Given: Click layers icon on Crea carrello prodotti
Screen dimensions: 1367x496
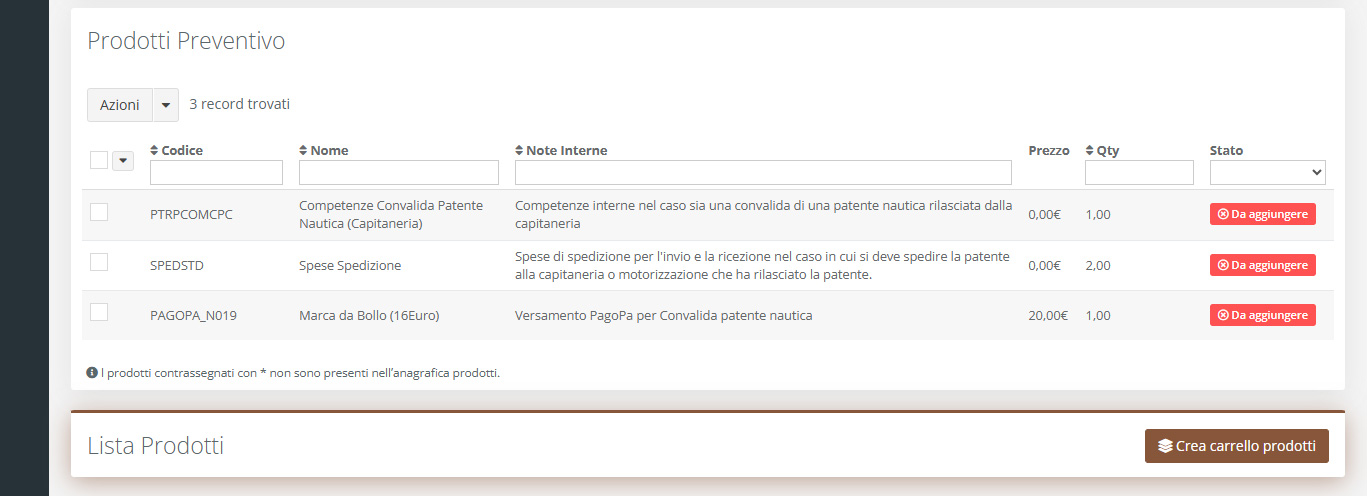Looking at the screenshot, I should coord(1165,446).
